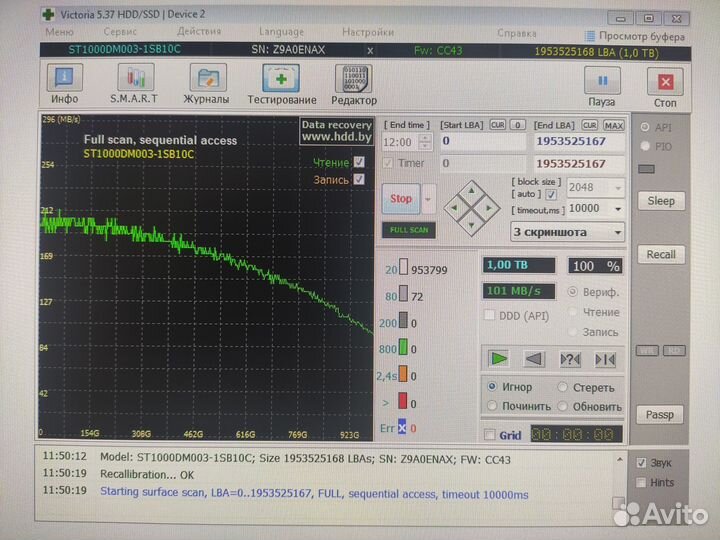The image size is (720, 540).
Task: Enable the Grid checkbox
Action: (489, 435)
